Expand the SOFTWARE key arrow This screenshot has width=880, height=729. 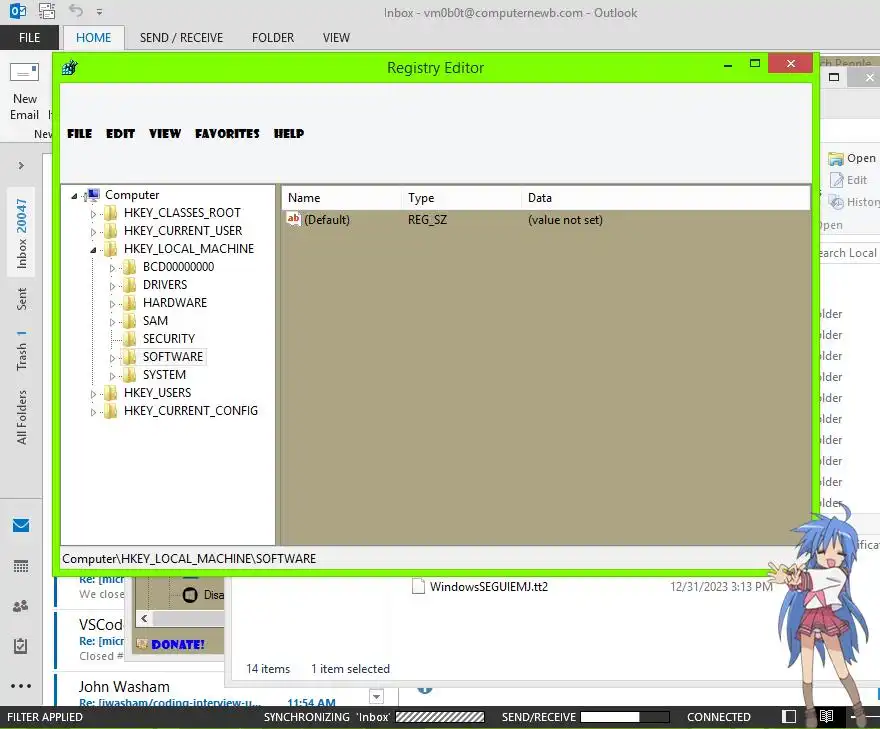coord(112,357)
